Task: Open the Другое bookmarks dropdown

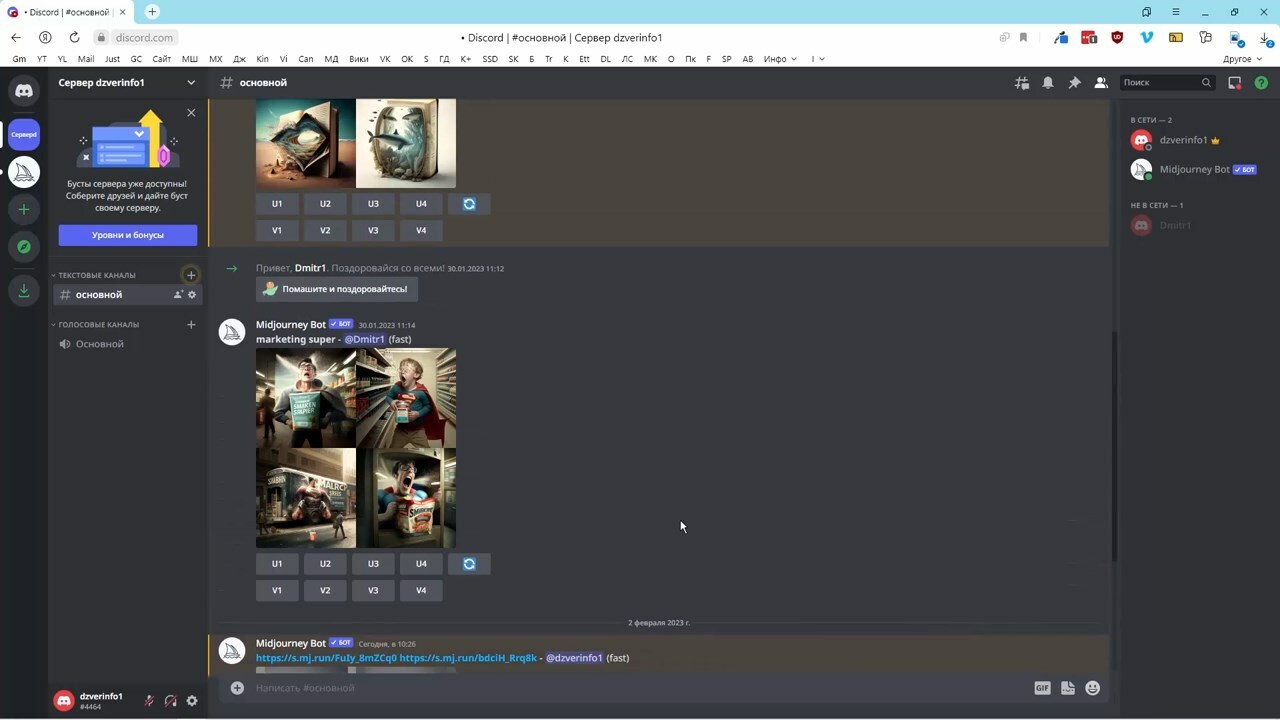Action: 1243,59
